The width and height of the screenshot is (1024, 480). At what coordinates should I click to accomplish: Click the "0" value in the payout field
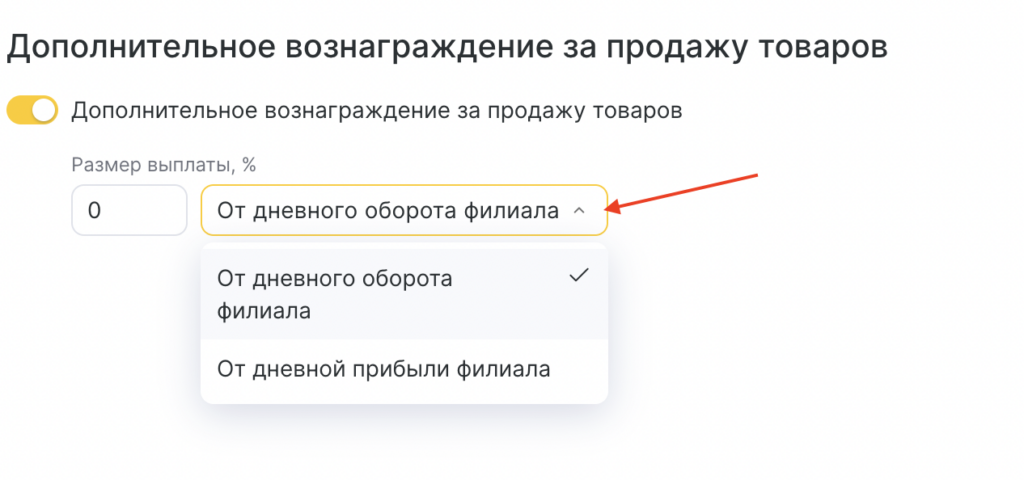point(95,211)
